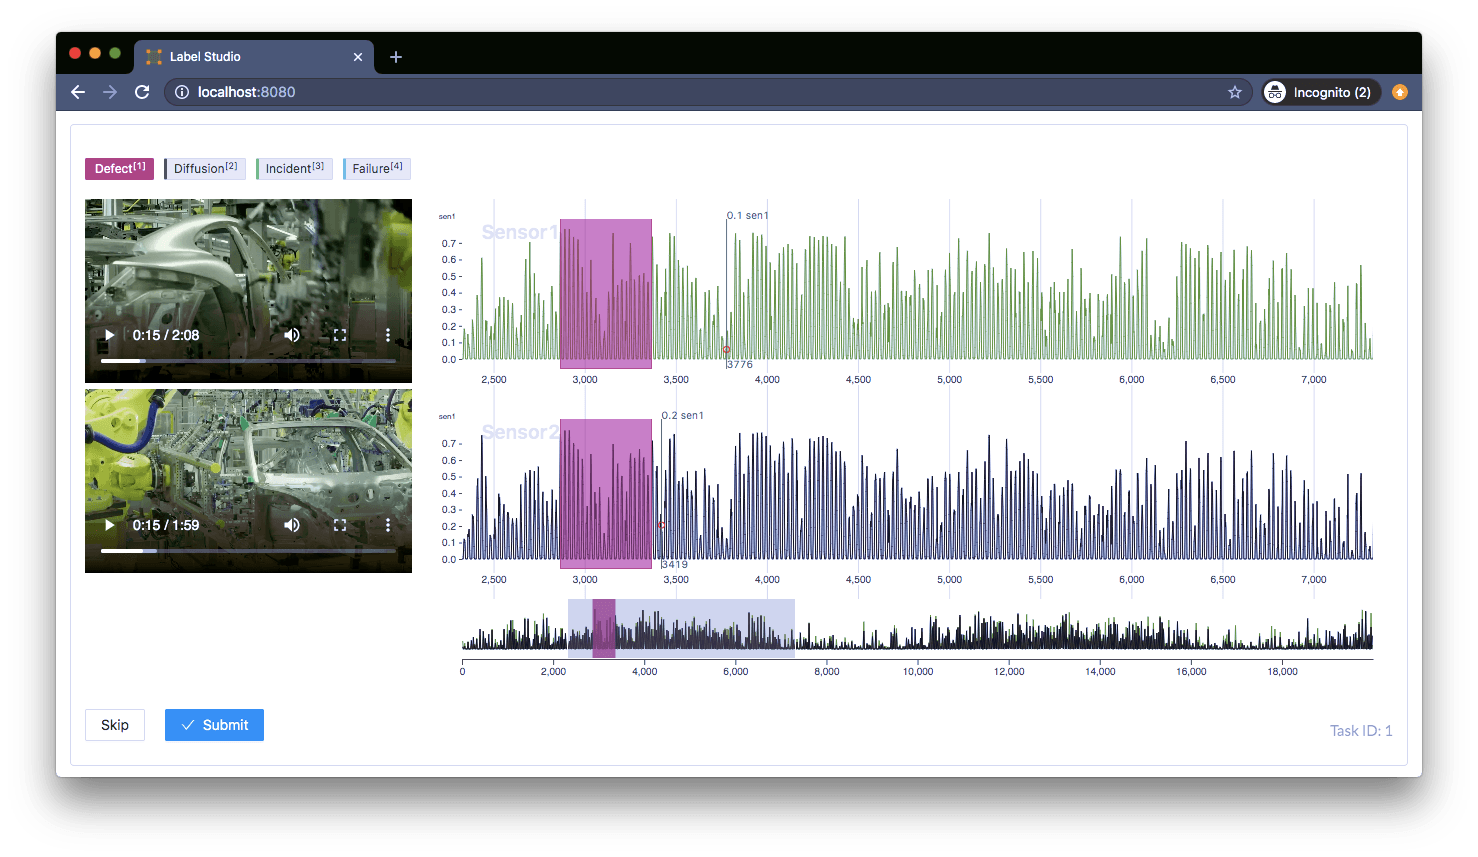Seek the top video progress bar
Image resolution: width=1478 pixels, height=857 pixels.
pos(248,360)
